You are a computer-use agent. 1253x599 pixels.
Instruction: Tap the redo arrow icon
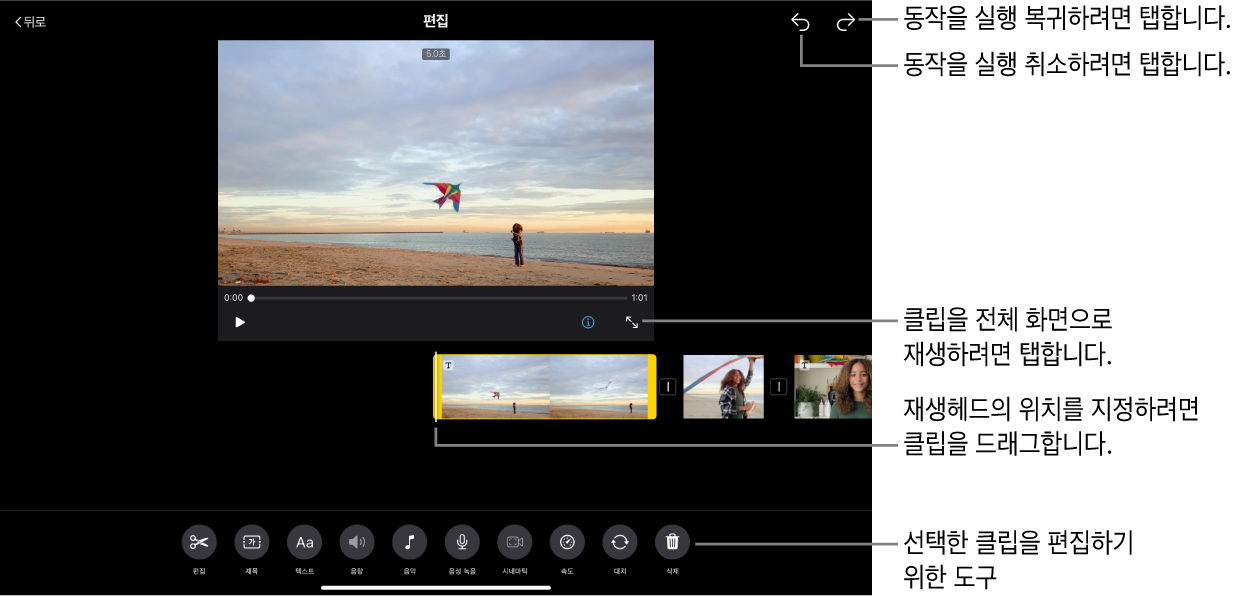pyautogui.click(x=846, y=23)
